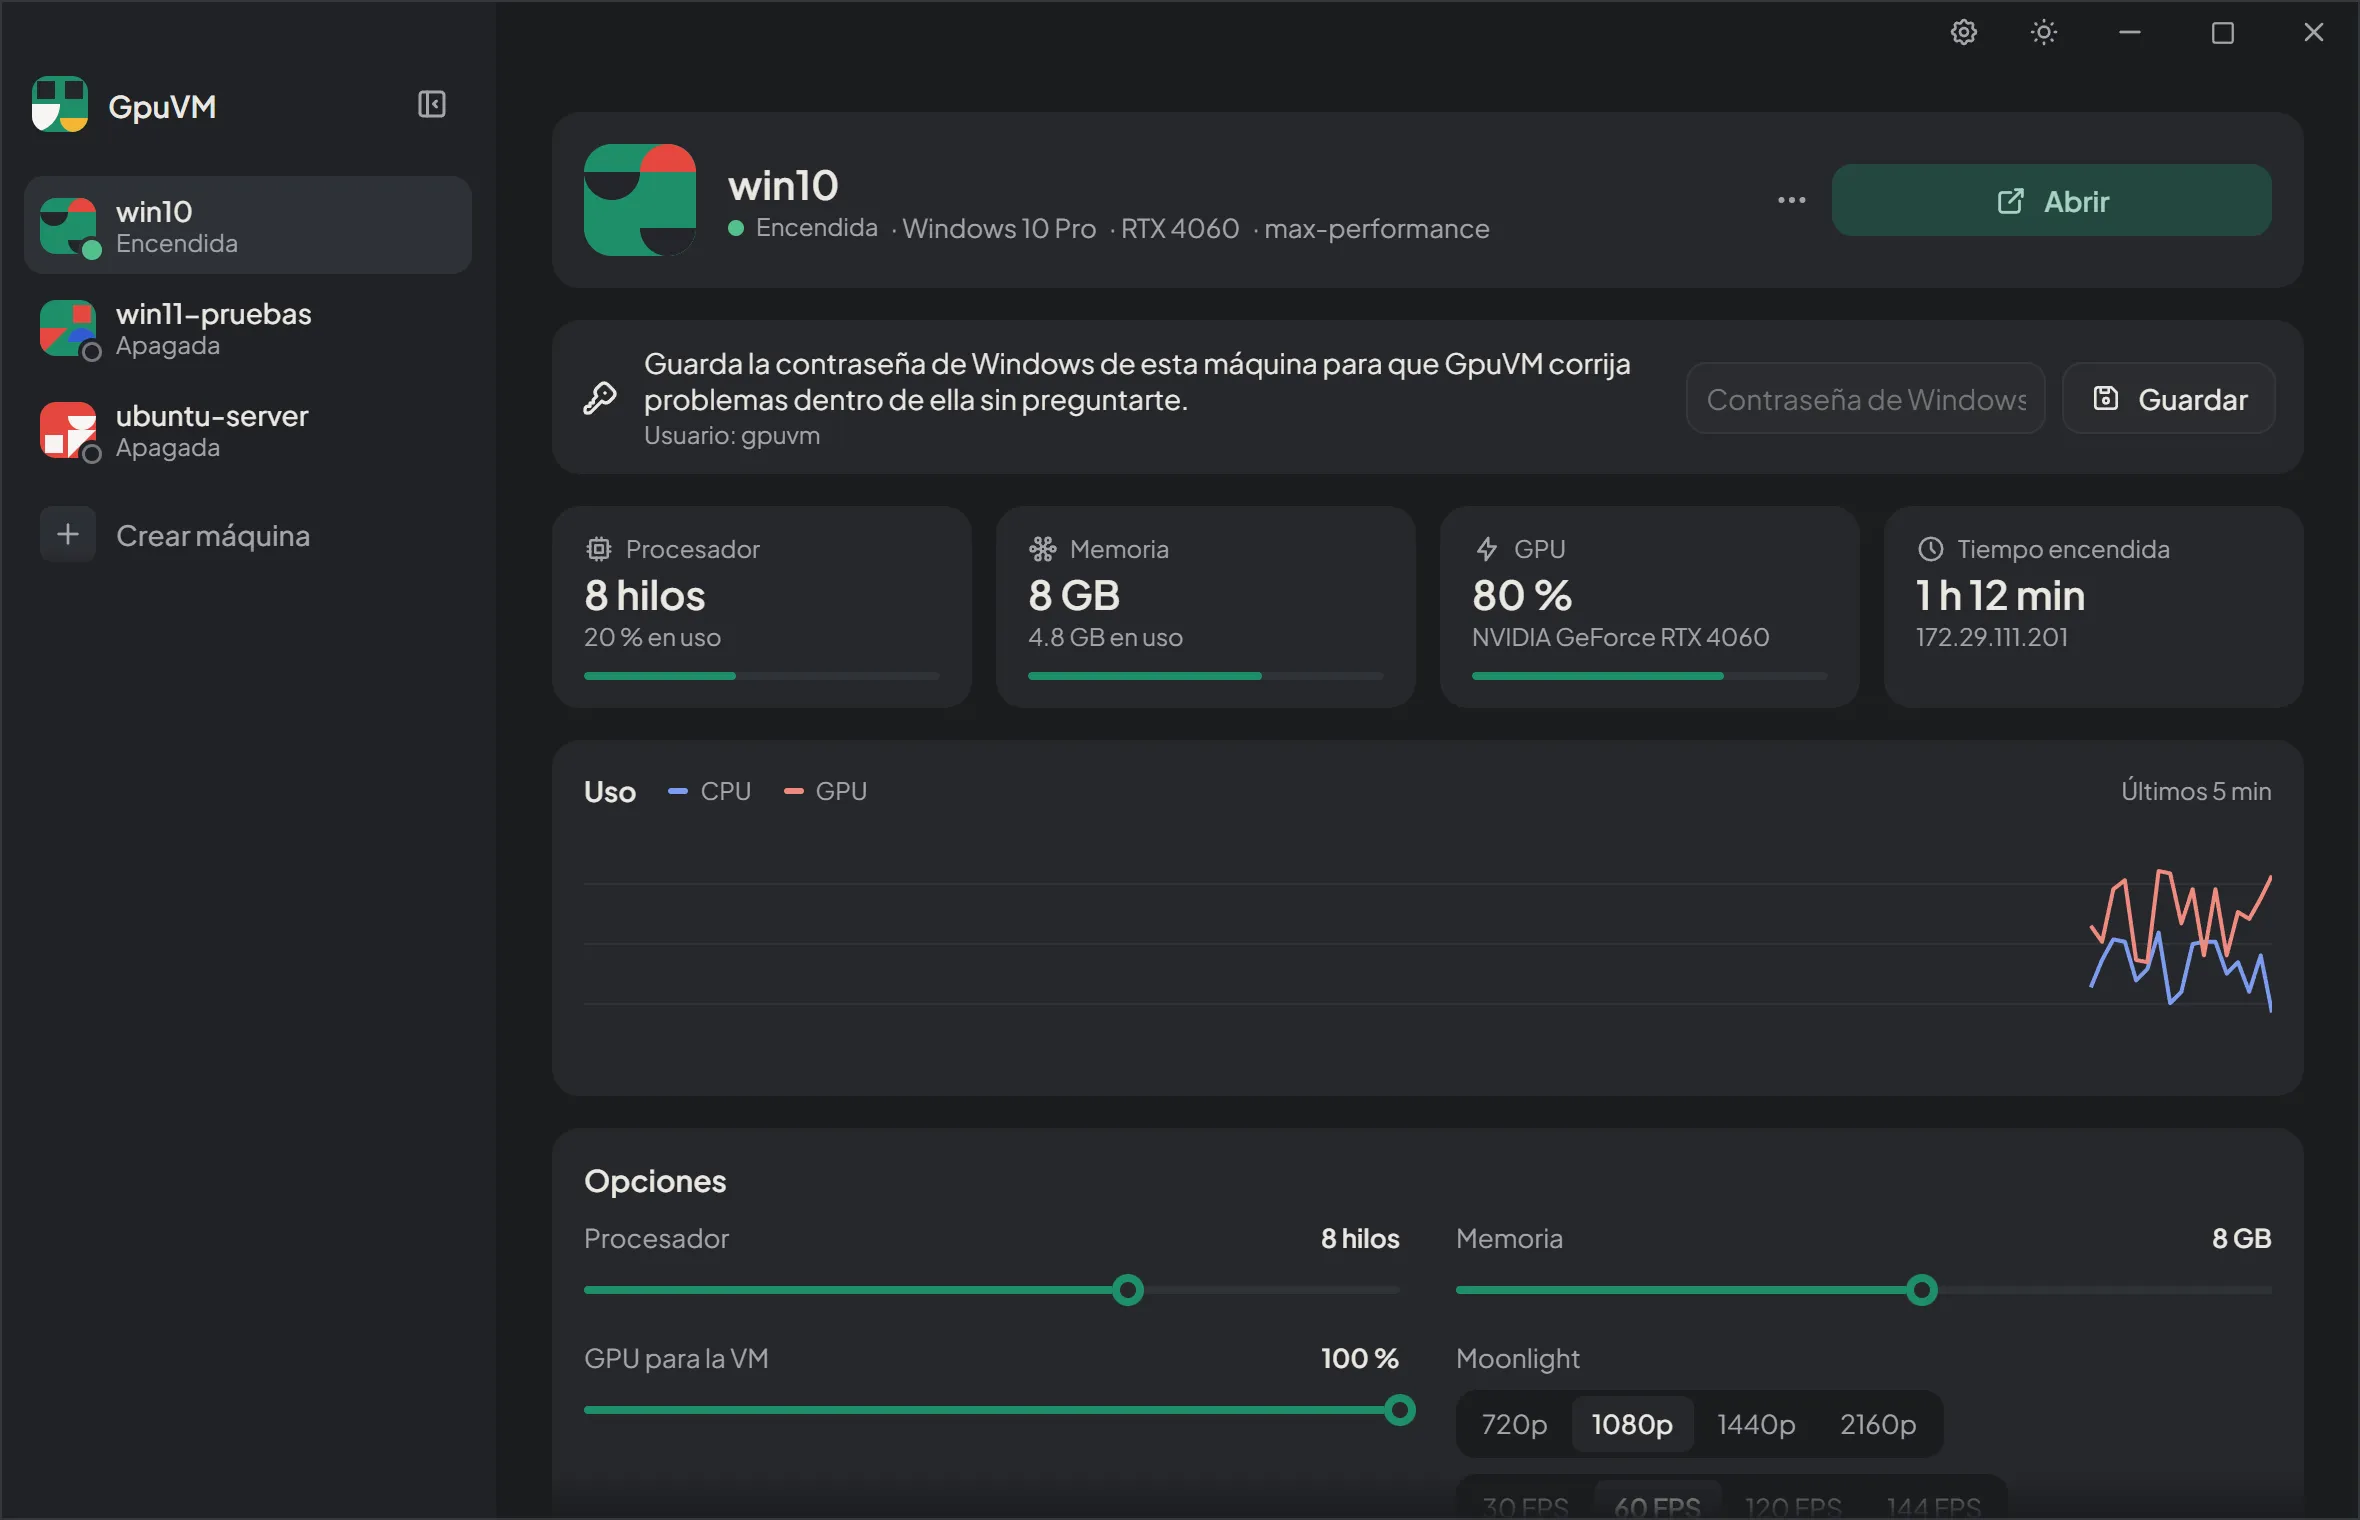Click the win10 title heading

[x=783, y=186]
